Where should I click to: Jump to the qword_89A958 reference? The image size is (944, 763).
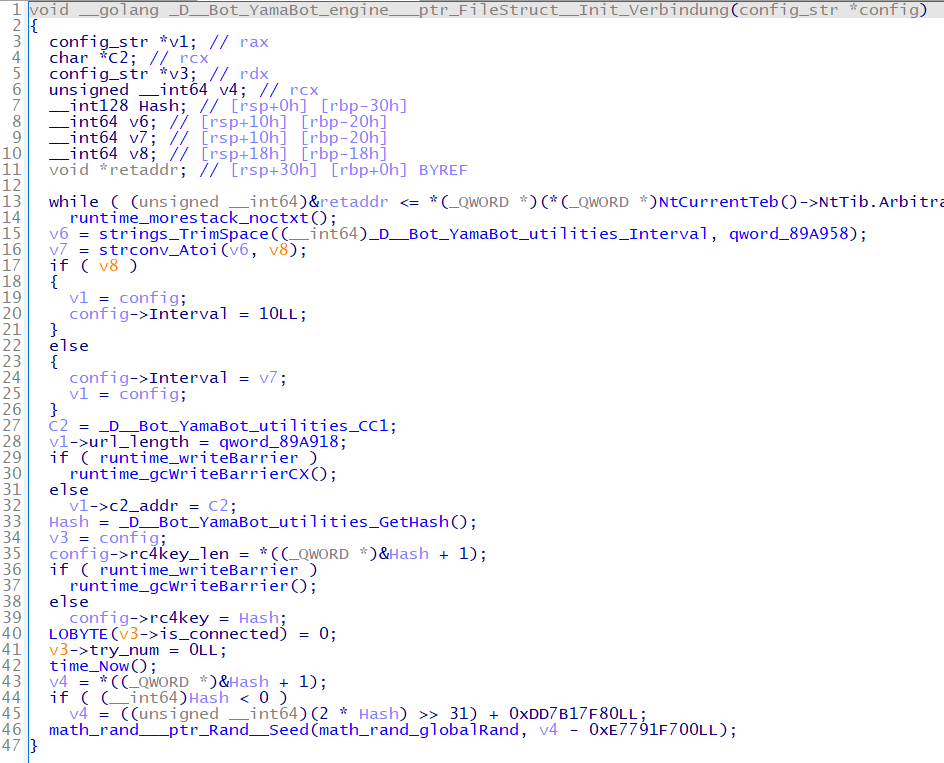[x=788, y=234]
